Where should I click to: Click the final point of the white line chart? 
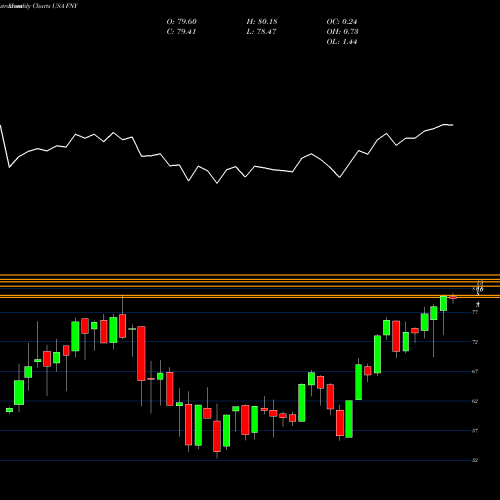[453, 125]
